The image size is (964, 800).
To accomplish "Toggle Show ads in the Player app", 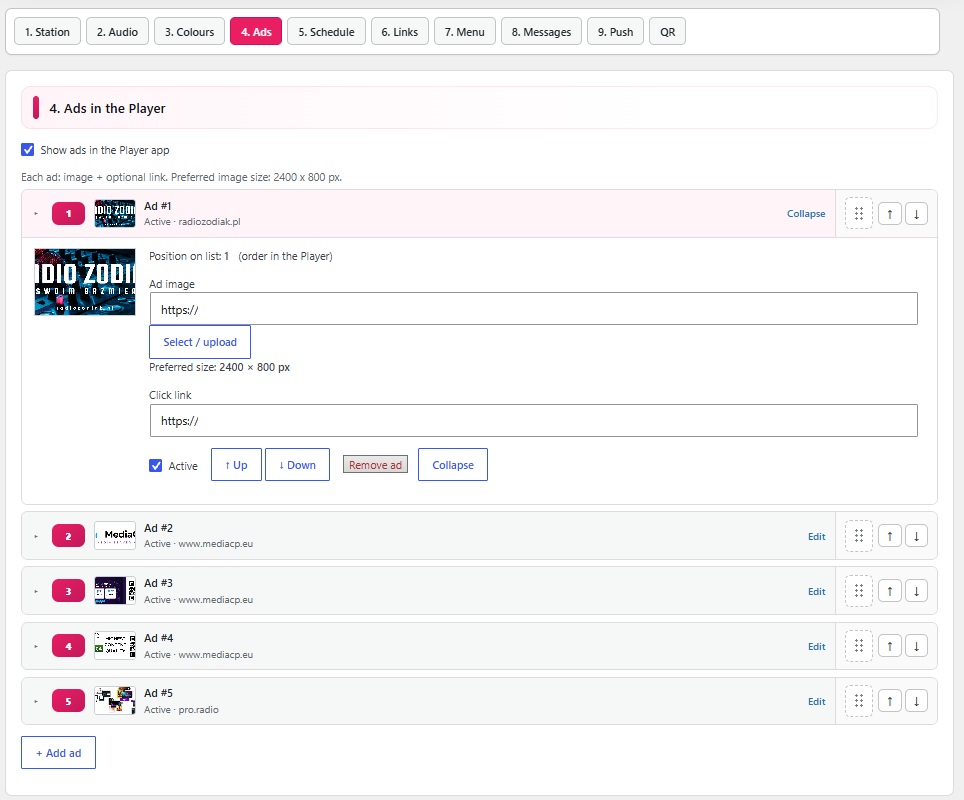I will coord(28,149).
